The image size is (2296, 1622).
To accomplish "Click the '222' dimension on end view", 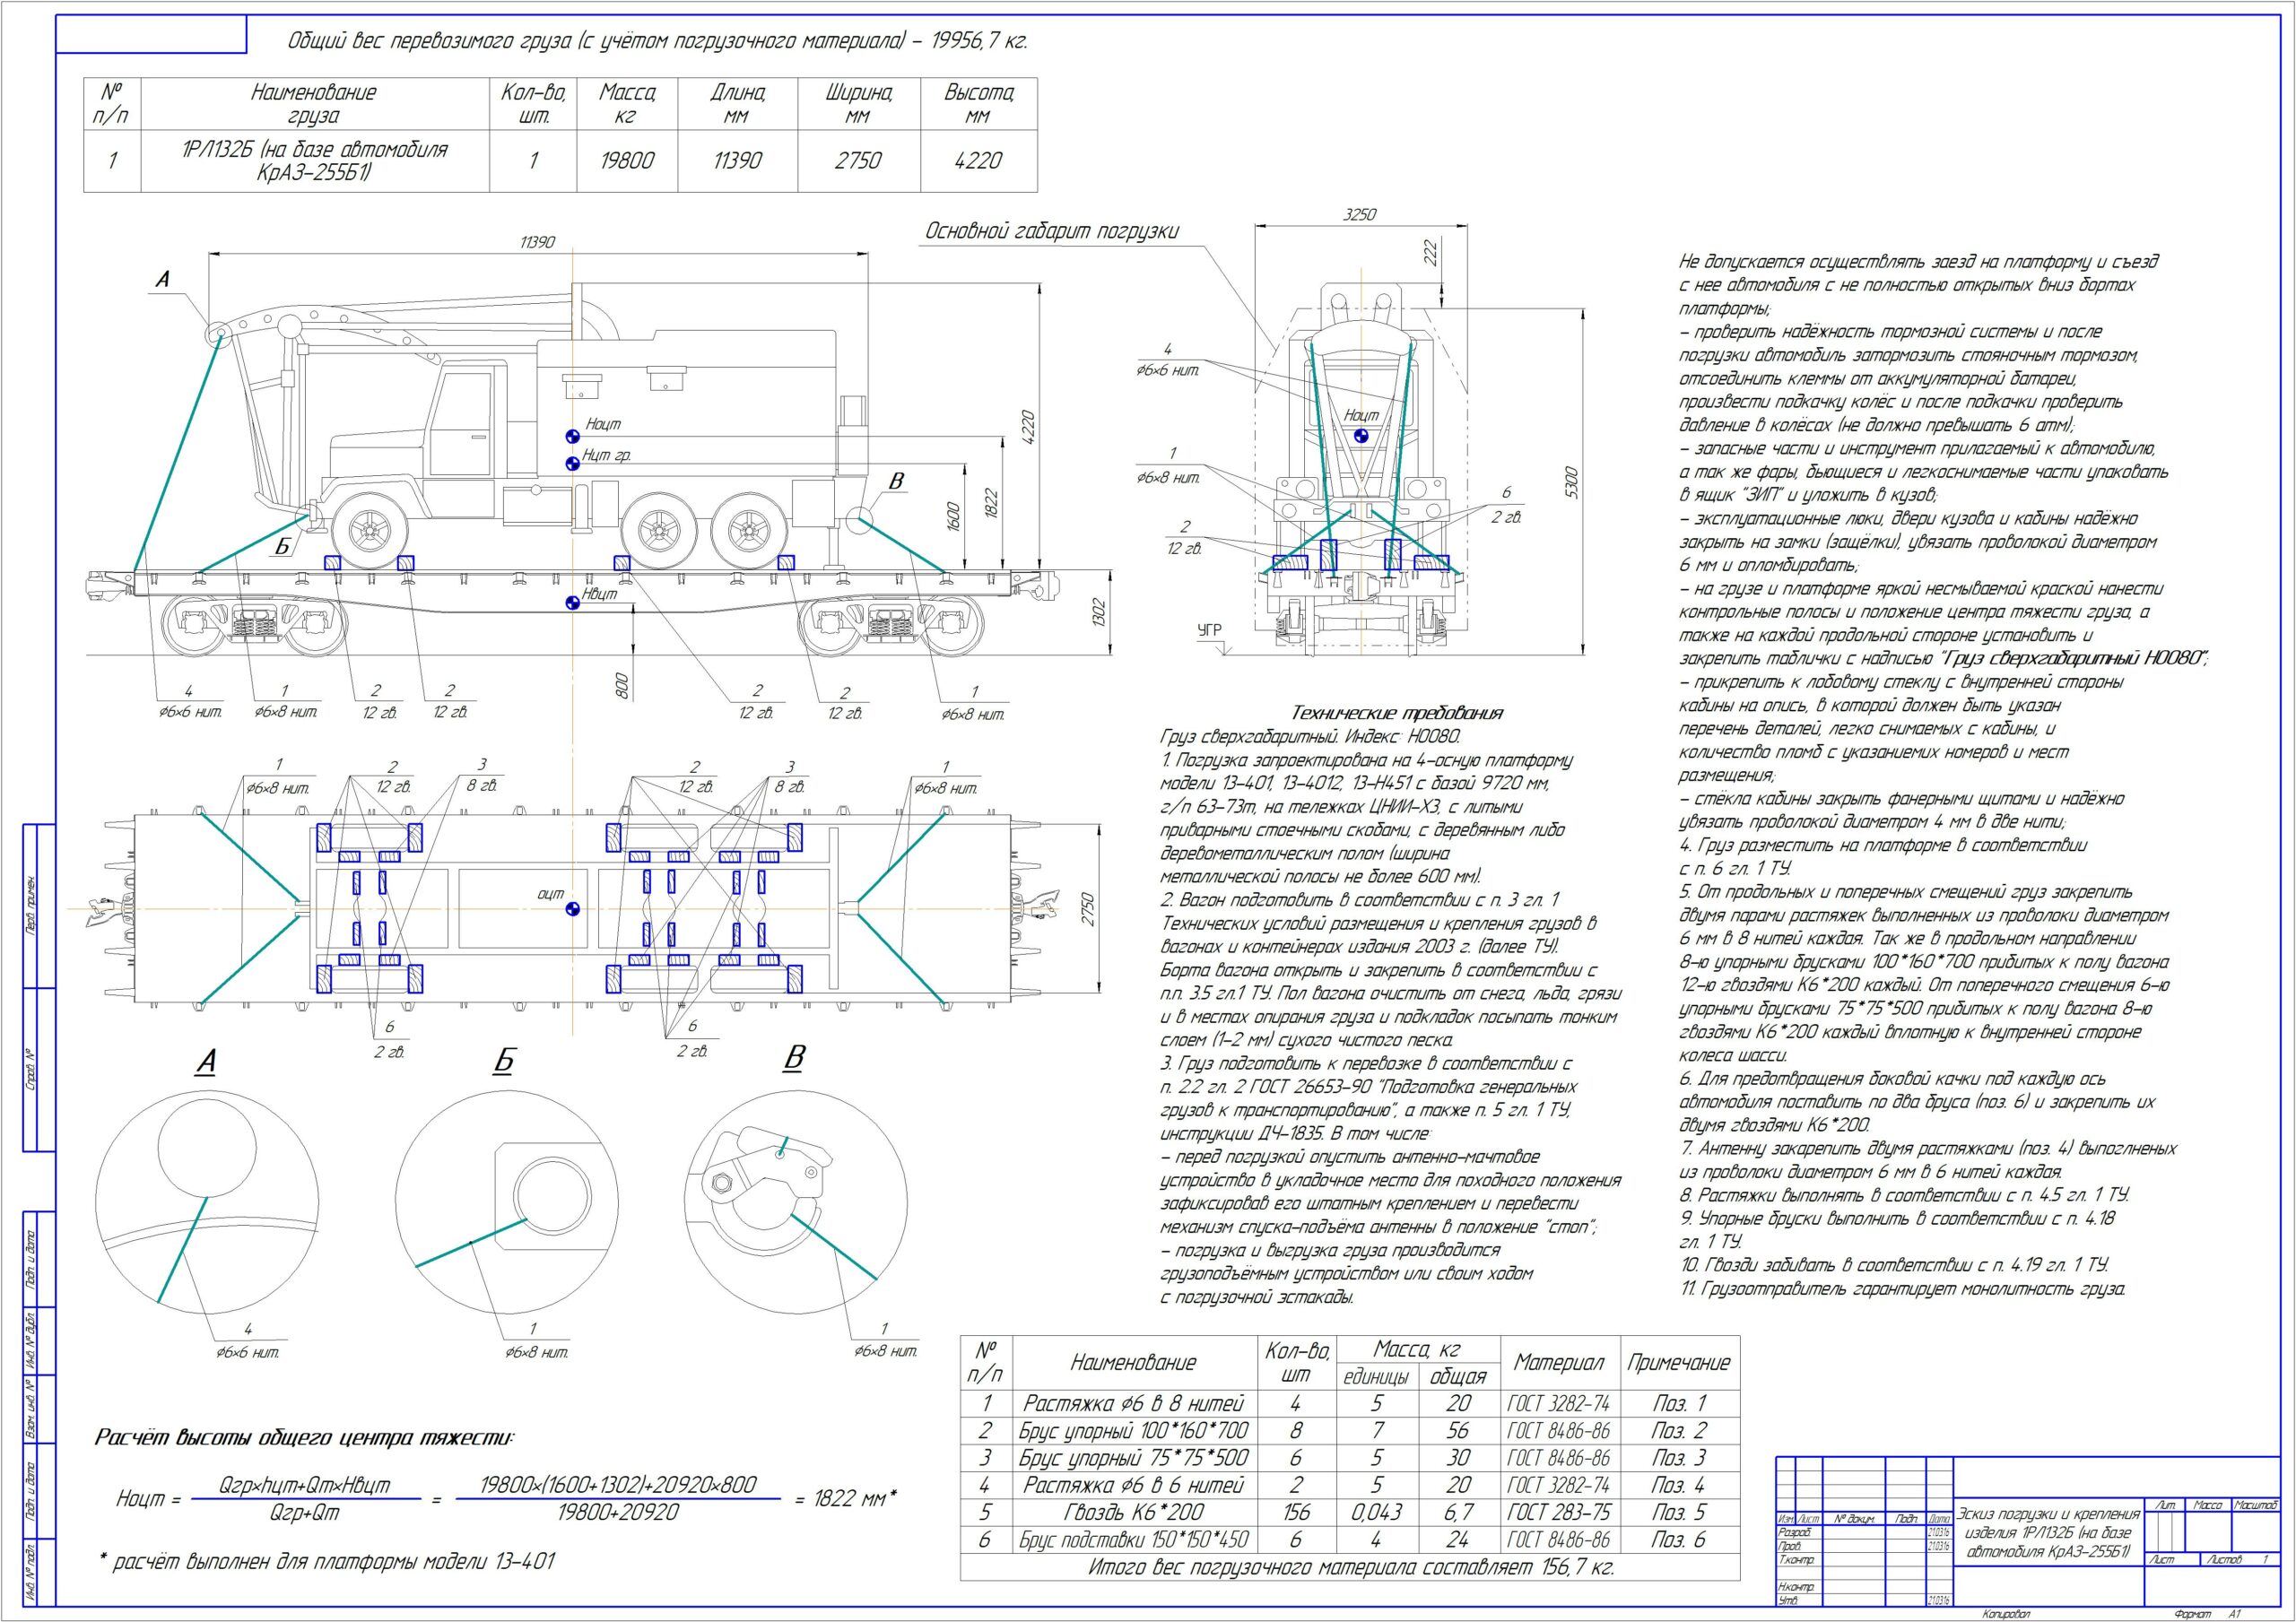I will click(1430, 252).
